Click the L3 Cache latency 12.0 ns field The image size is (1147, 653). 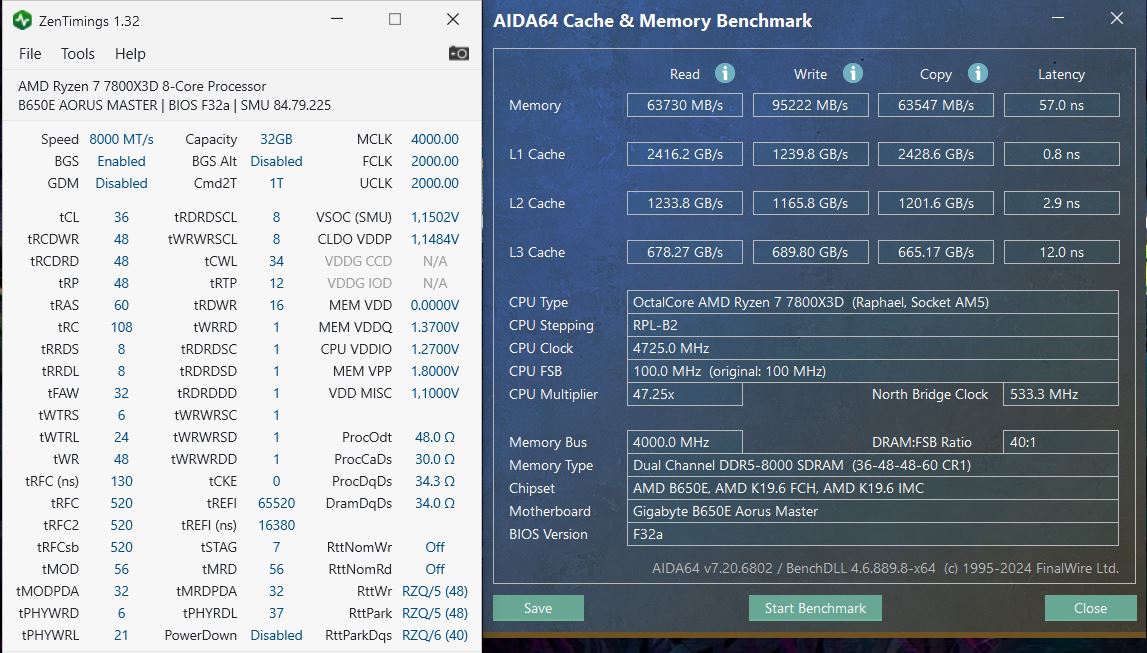click(1061, 252)
